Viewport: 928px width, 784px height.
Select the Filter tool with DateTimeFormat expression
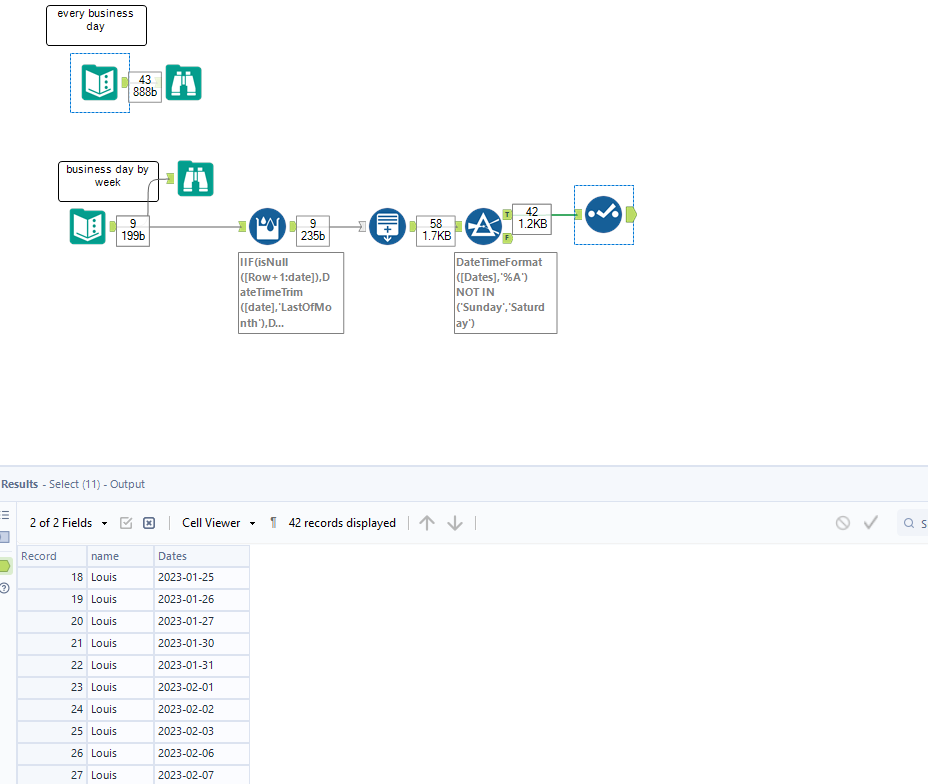click(x=483, y=226)
